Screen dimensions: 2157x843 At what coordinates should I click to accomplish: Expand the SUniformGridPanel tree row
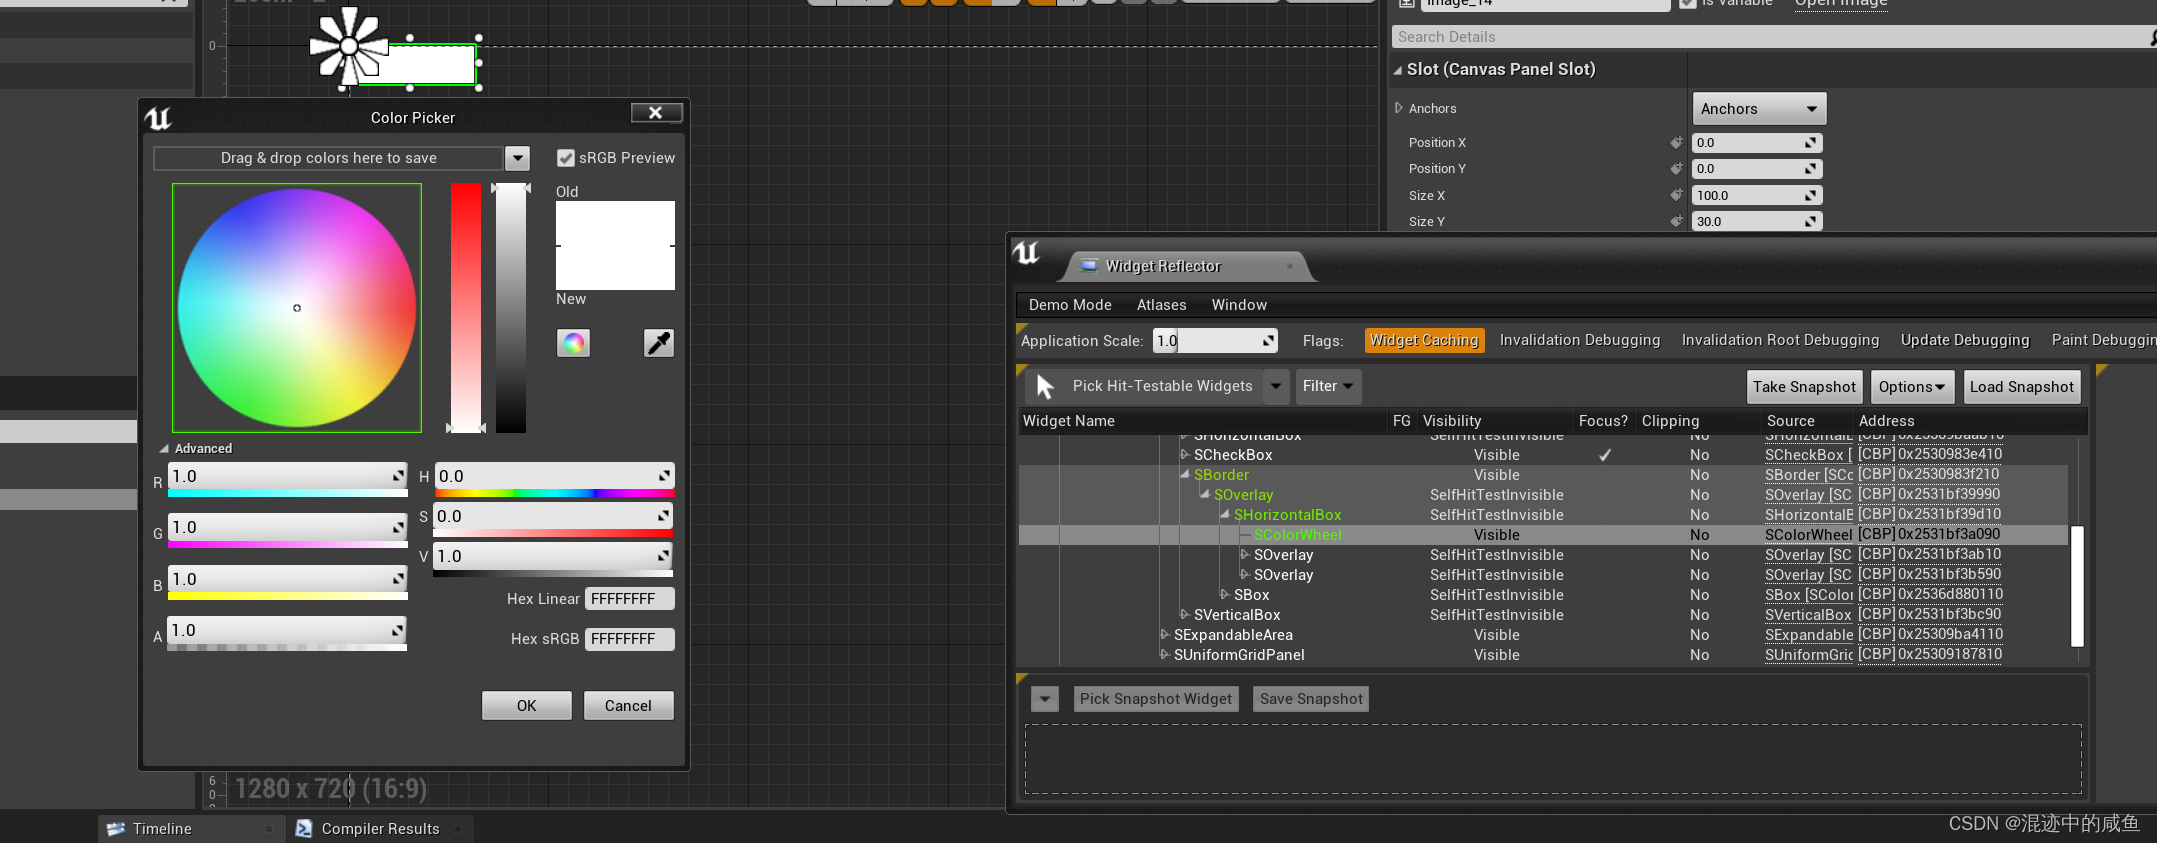click(x=1165, y=654)
